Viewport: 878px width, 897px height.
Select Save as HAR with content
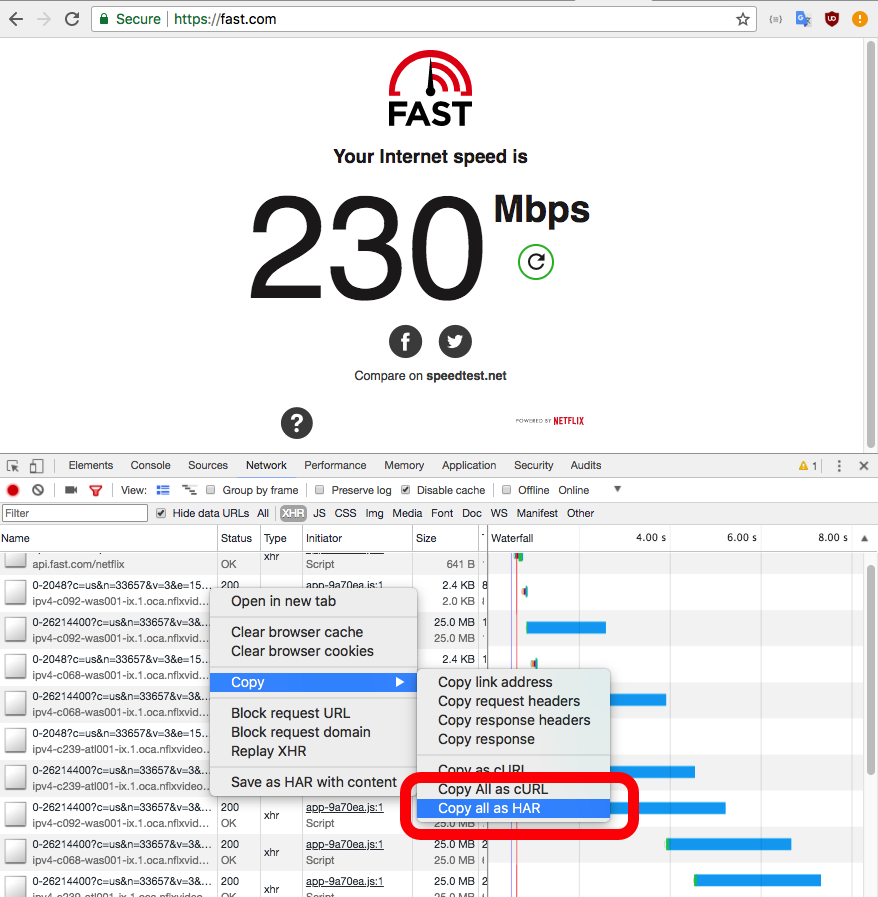(313, 782)
